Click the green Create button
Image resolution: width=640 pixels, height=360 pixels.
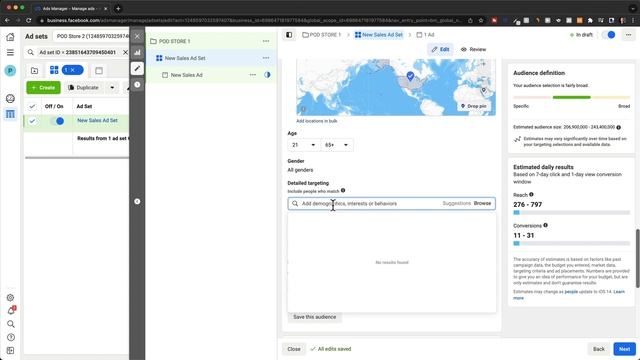tap(43, 87)
